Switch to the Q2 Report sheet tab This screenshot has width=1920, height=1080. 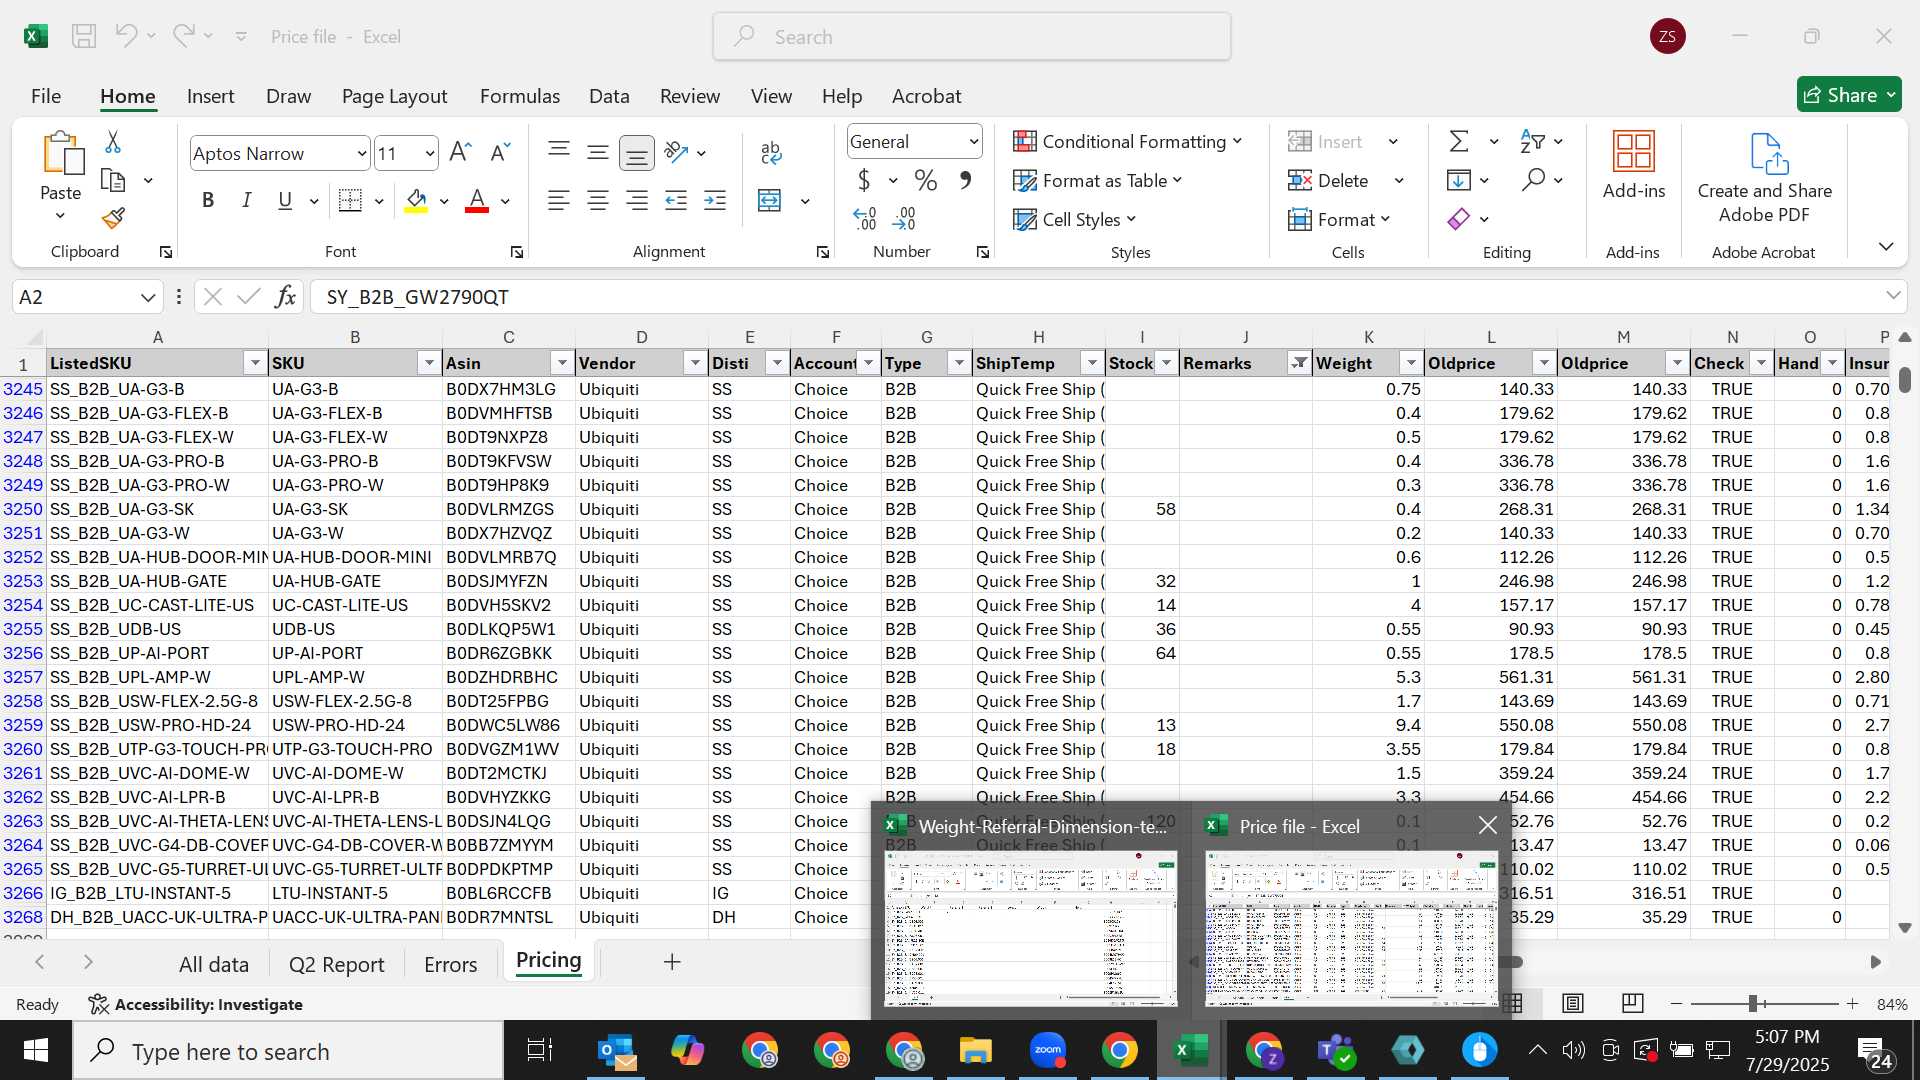[336, 964]
